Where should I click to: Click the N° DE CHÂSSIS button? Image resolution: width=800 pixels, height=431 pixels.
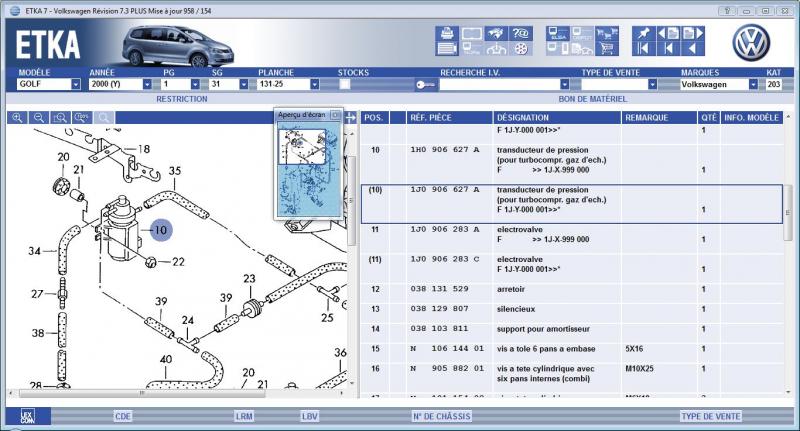point(441,417)
